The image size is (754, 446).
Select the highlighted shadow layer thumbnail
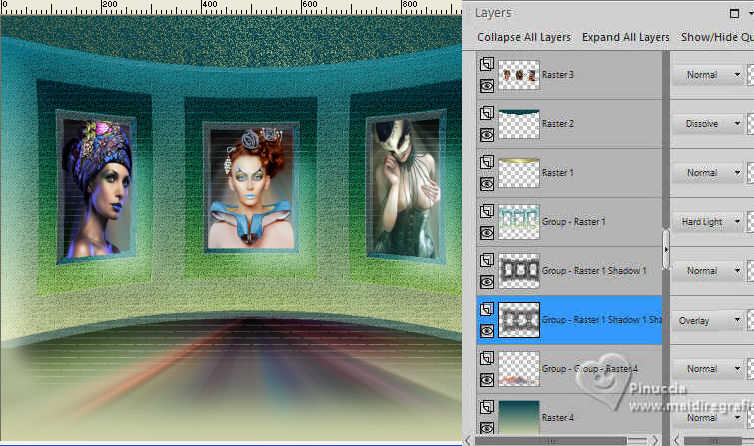coord(519,320)
